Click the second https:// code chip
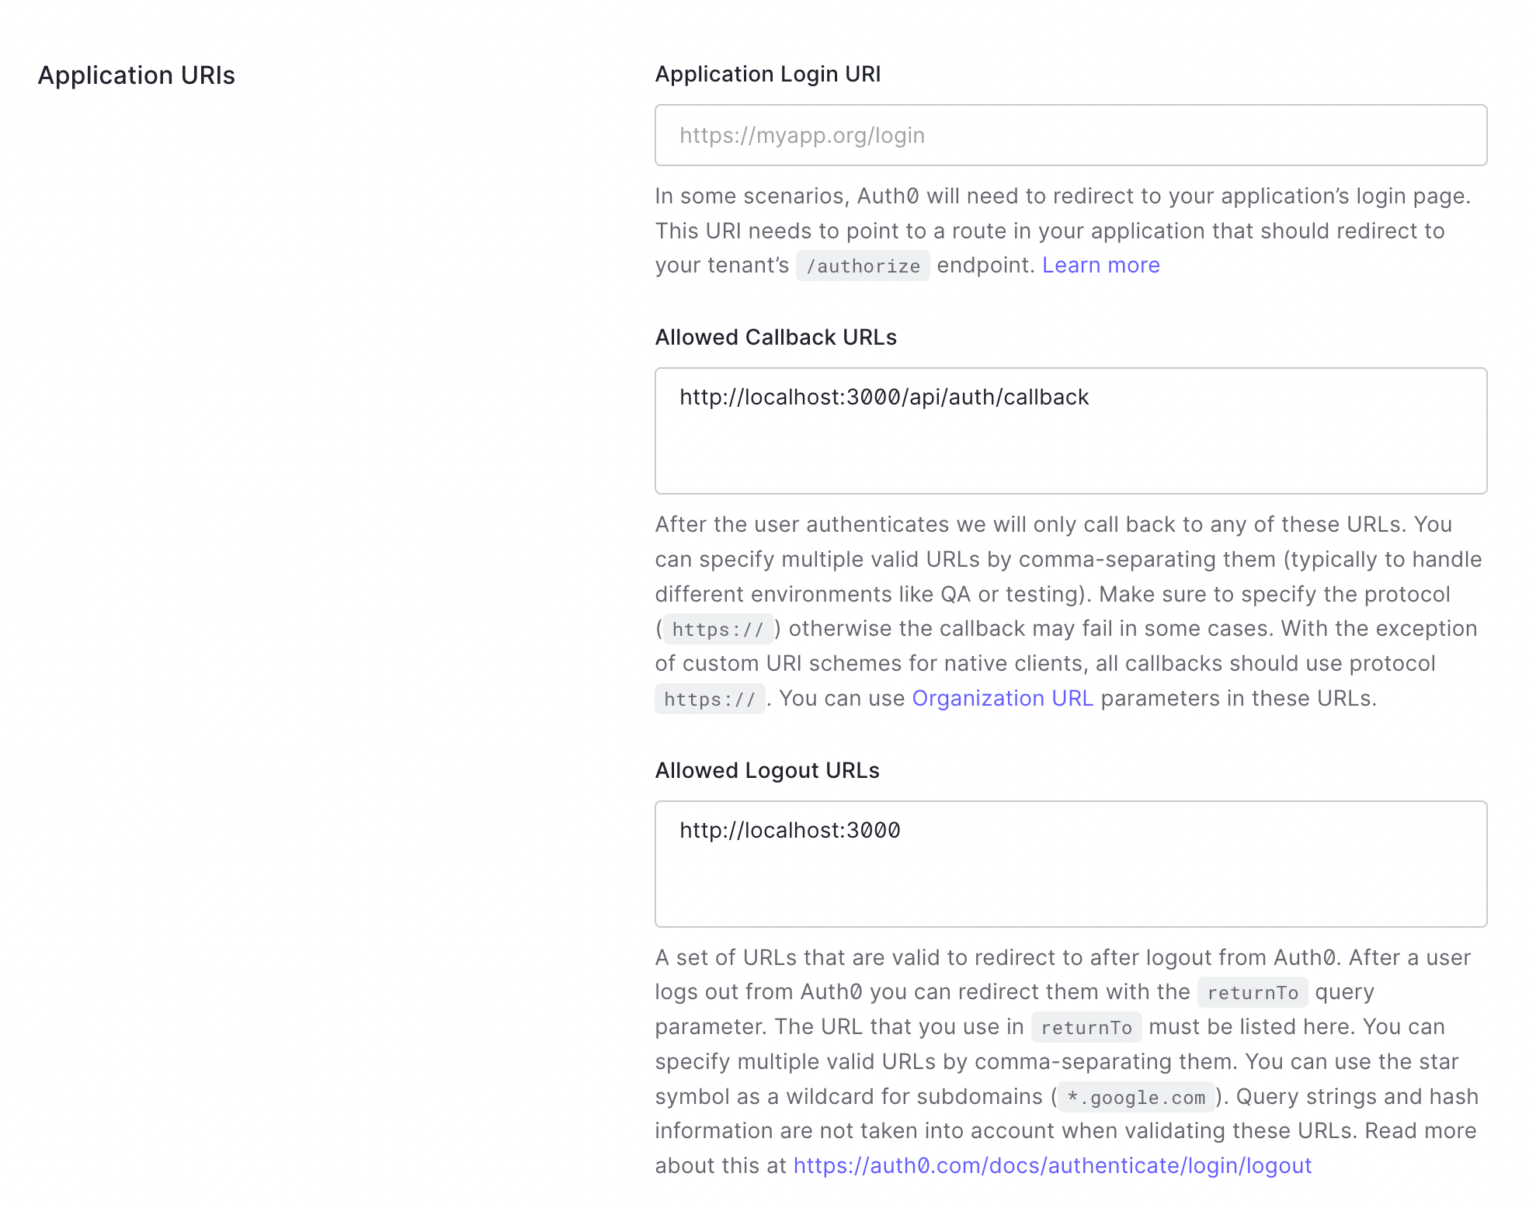The width and height of the screenshot is (1536, 1208). point(710,698)
